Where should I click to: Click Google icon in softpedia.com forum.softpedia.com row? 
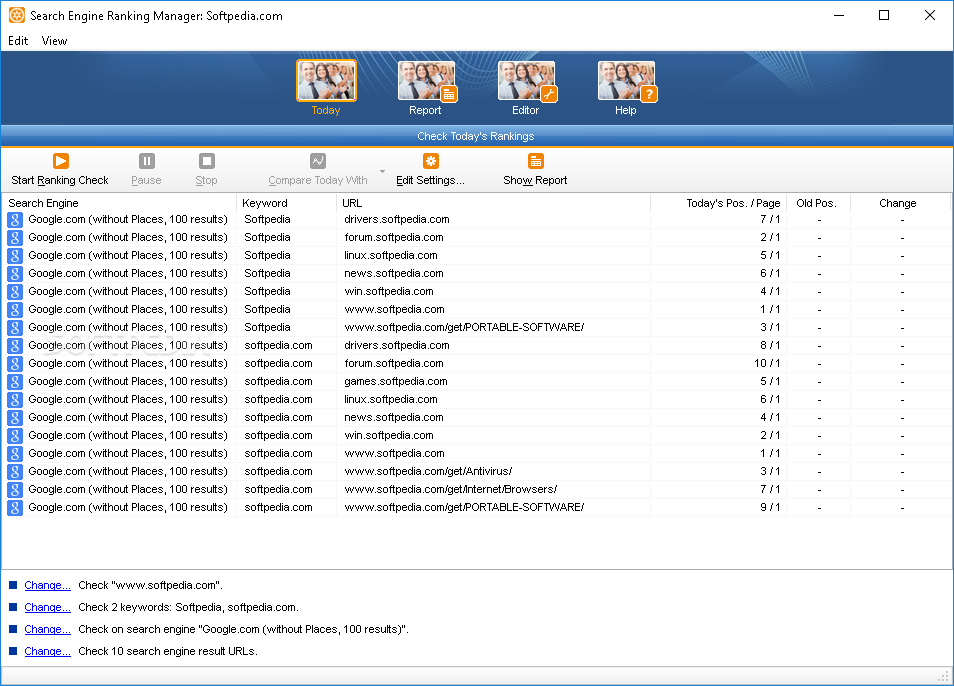click(x=15, y=364)
